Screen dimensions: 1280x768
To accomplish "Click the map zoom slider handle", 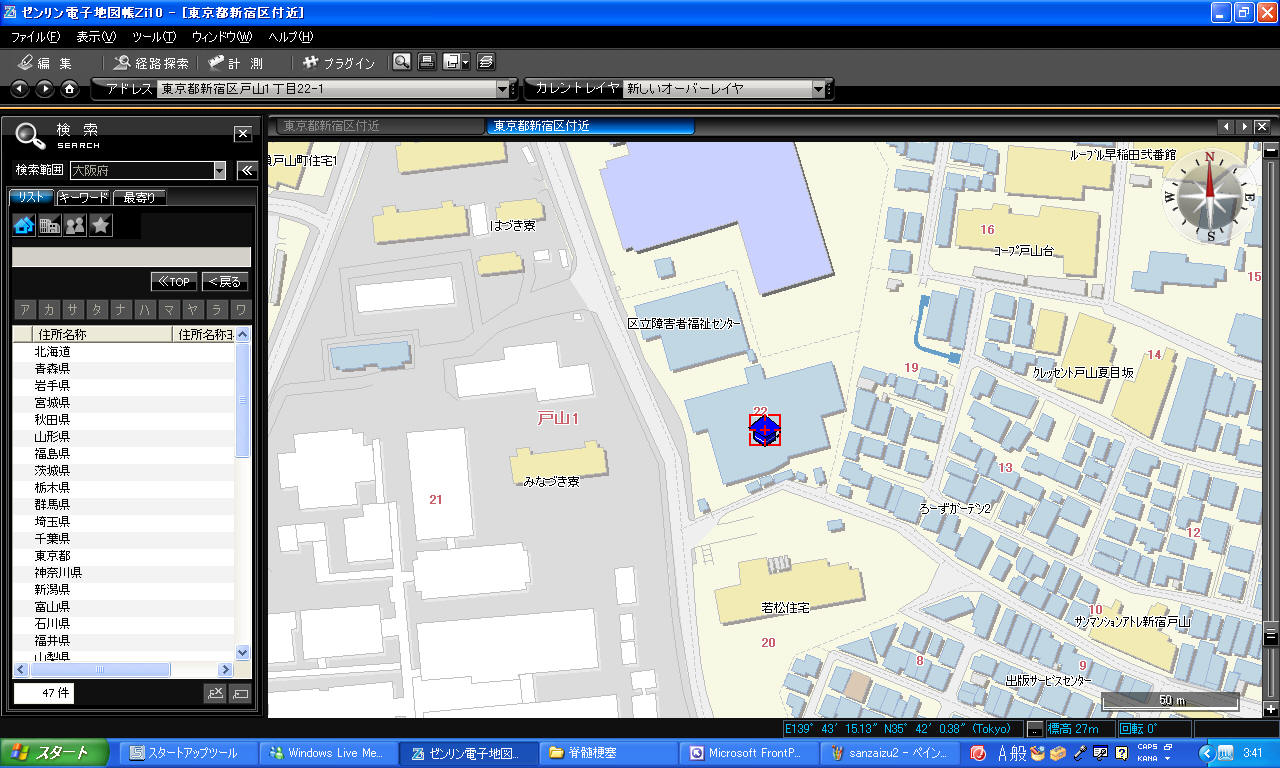I will 1271,634.
